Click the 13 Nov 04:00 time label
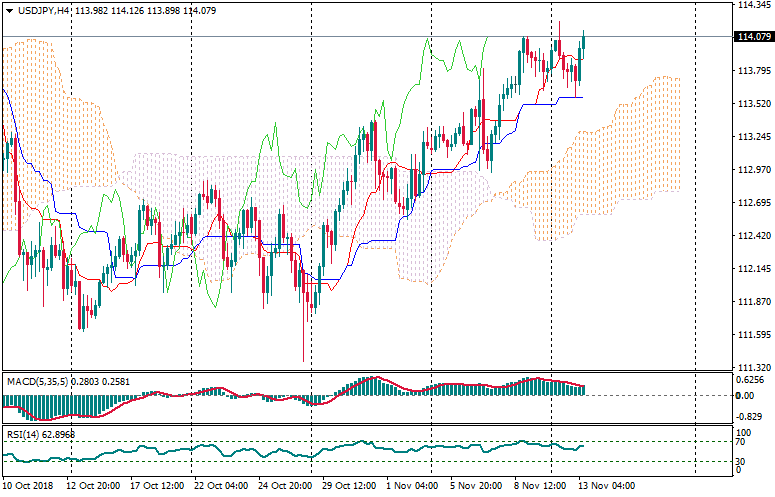Screen dimensions: 775x497 pos(606,486)
